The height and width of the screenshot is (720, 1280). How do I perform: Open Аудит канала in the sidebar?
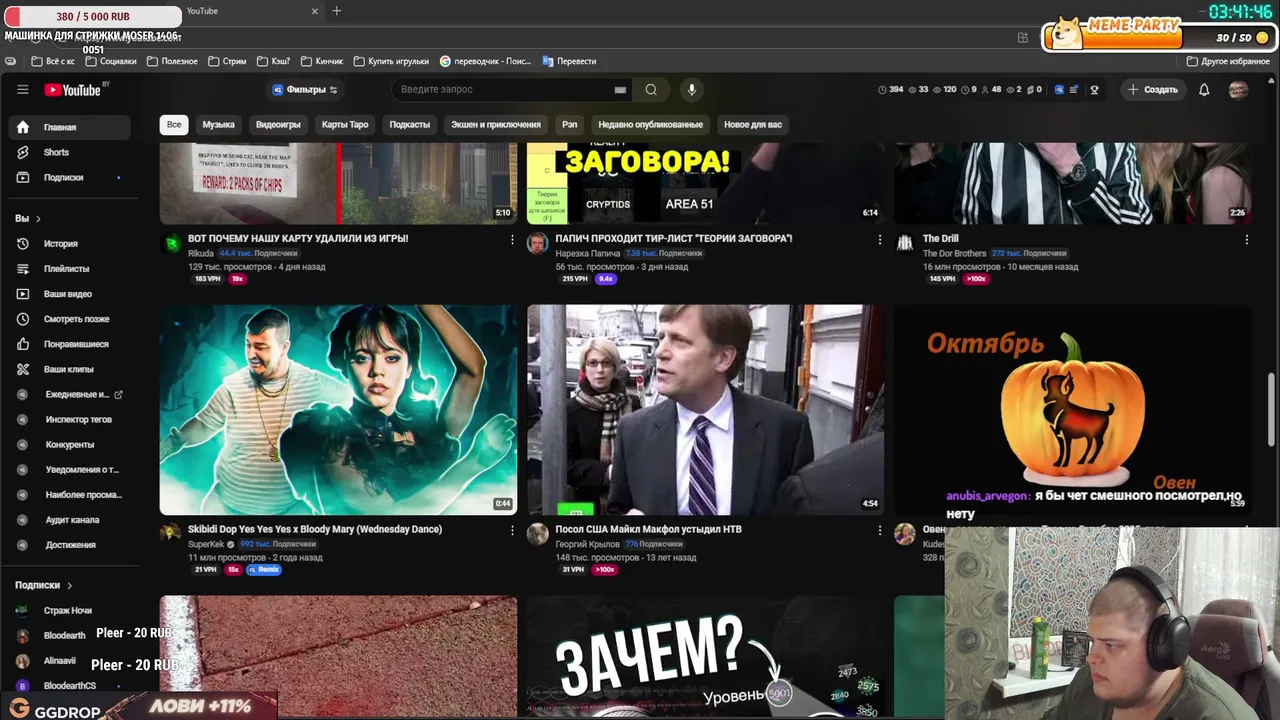69,520
